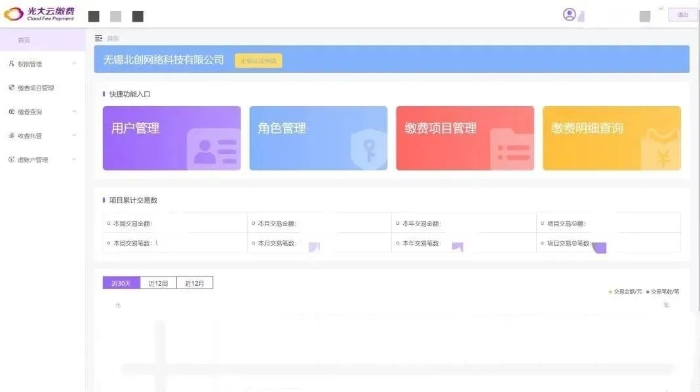Click the 快捷功能入口 section heading

point(129,94)
